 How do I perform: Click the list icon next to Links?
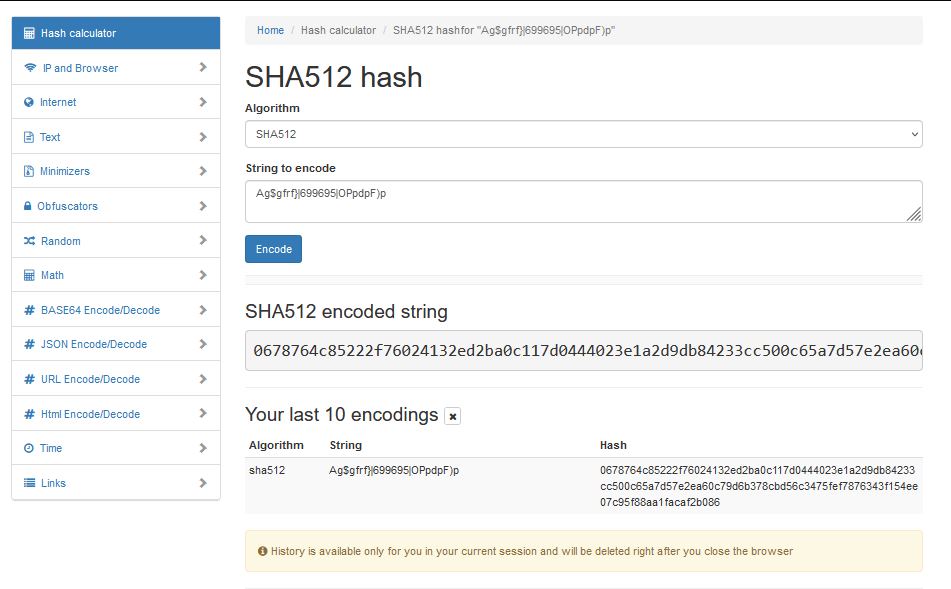29,483
